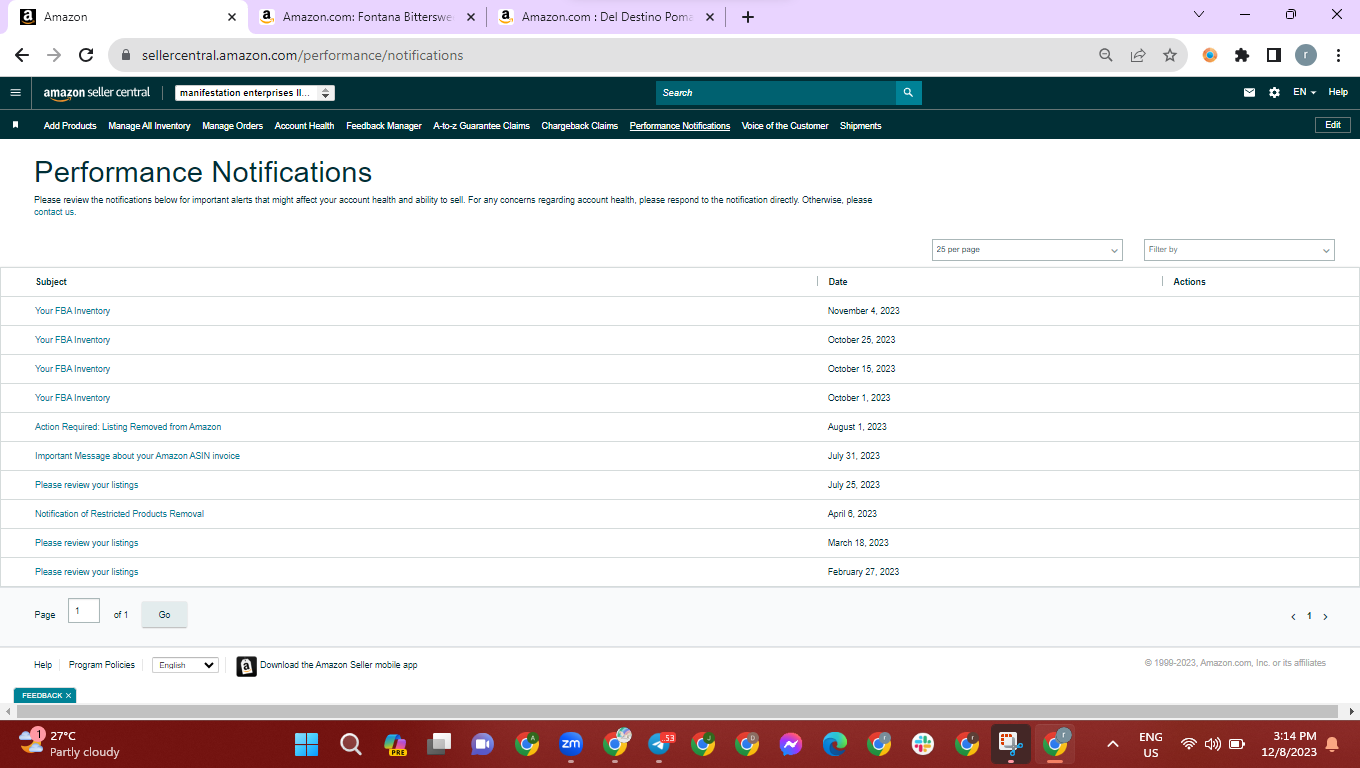The height and width of the screenshot is (768, 1360).
Task: Open Important Message about your Amazon ASIN invoice
Action: (137, 456)
